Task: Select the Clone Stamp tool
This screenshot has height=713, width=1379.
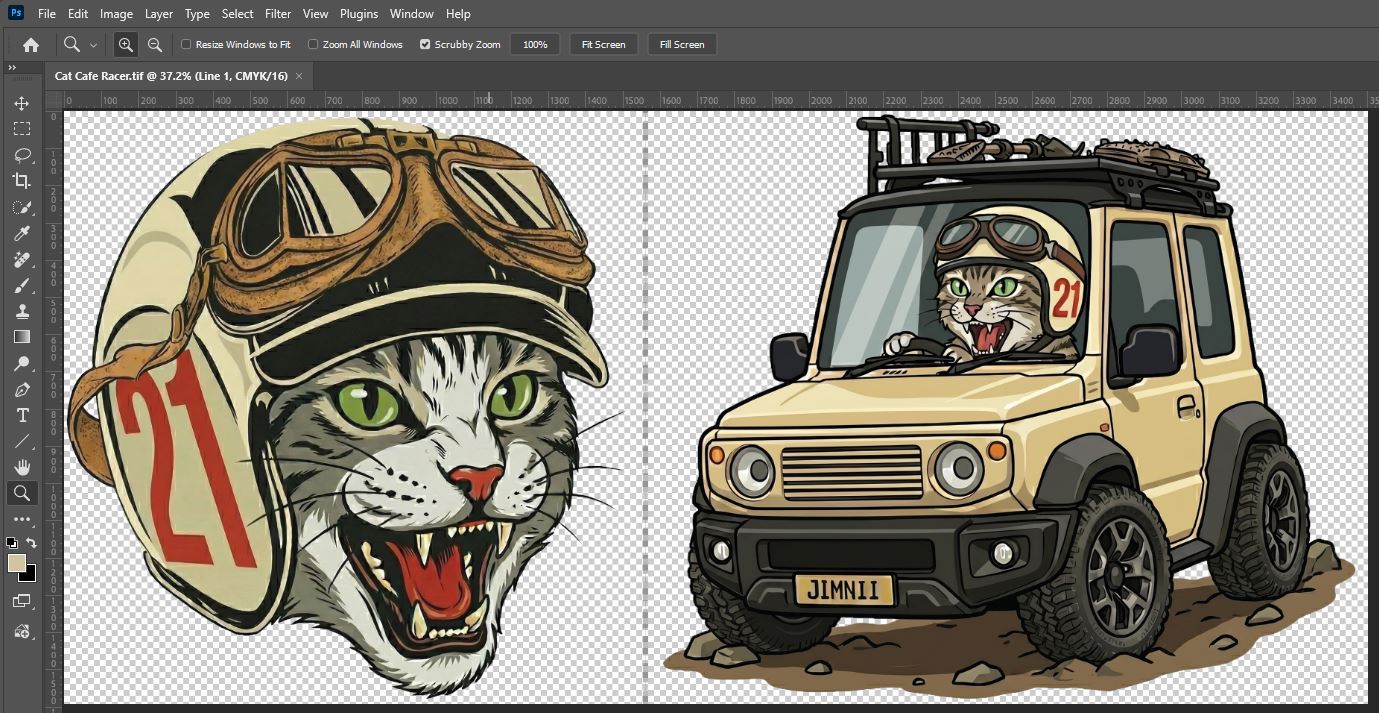Action: [22, 311]
